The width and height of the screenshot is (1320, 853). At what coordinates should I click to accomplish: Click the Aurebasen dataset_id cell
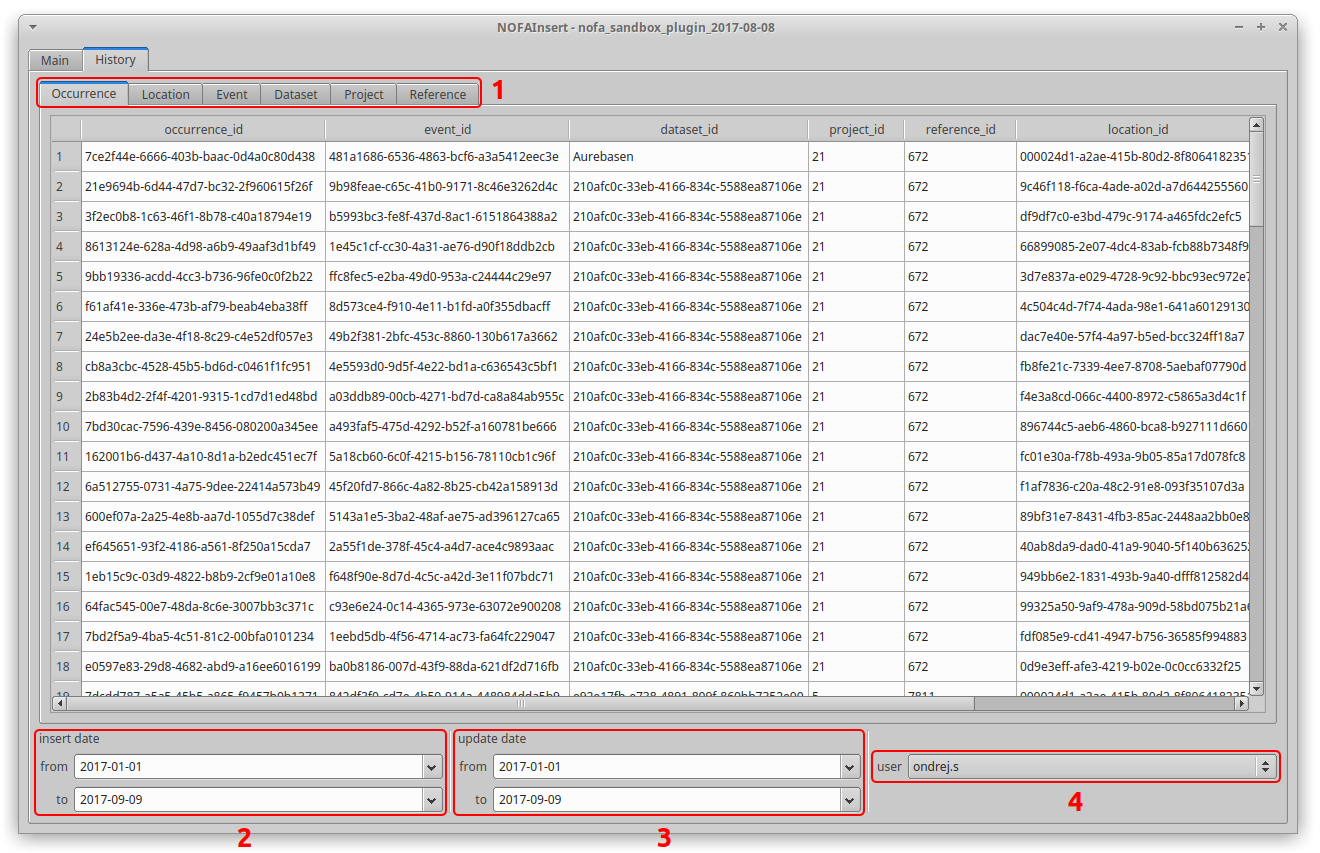click(x=689, y=156)
